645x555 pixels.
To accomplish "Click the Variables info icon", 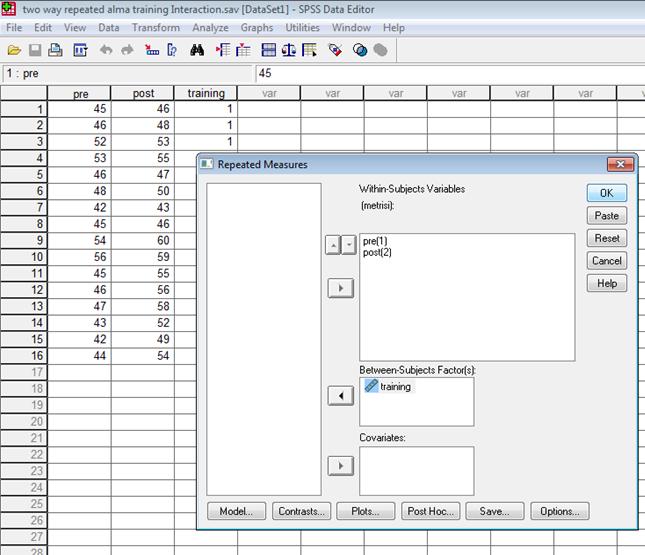I will pyautogui.click(x=172, y=50).
